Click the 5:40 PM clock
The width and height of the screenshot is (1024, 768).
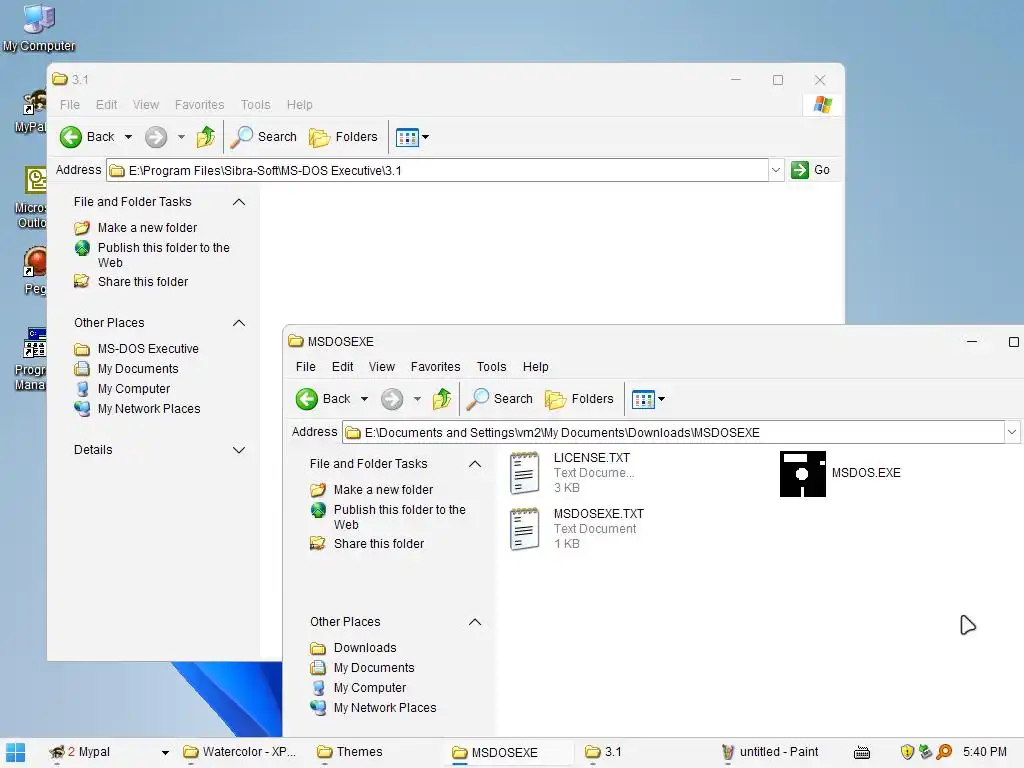click(985, 752)
